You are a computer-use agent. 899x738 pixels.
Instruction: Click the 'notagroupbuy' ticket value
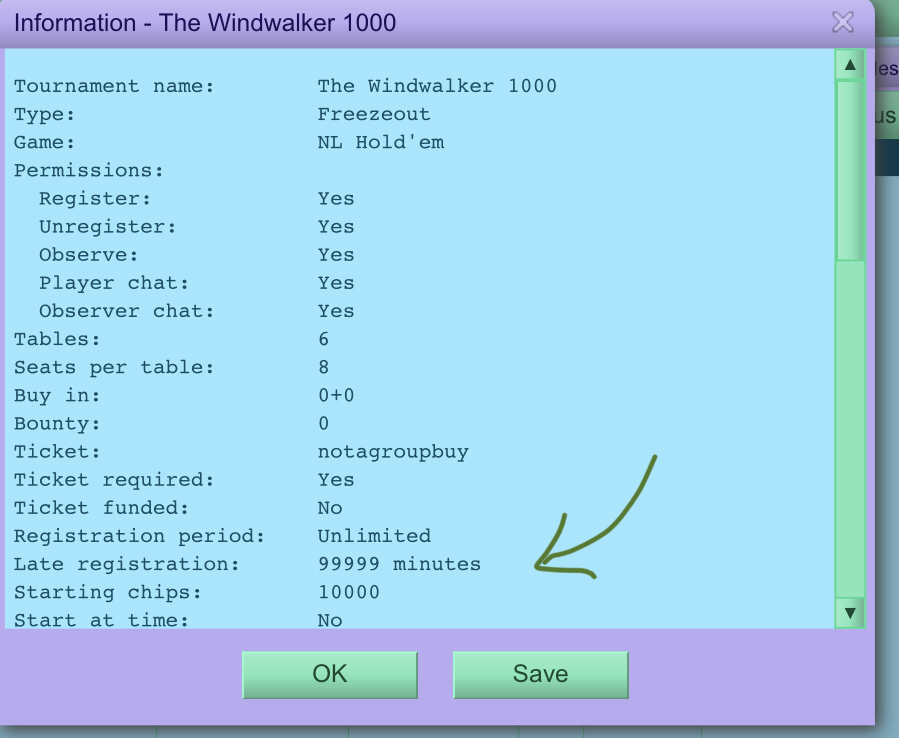click(393, 452)
